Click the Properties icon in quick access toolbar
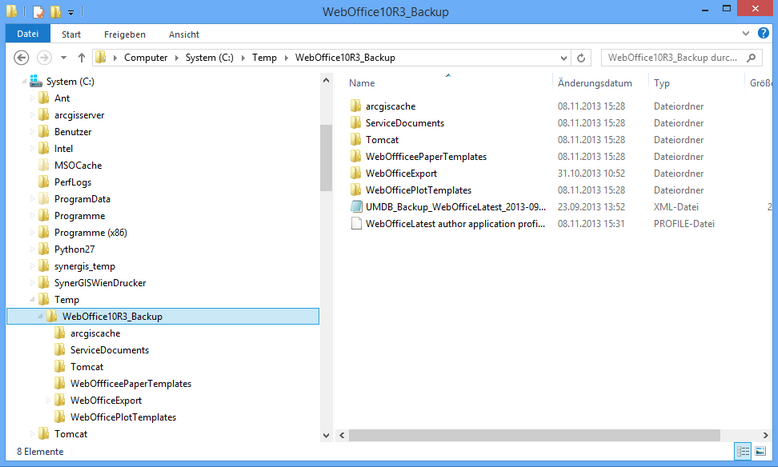The width and height of the screenshot is (778, 467). (39, 12)
